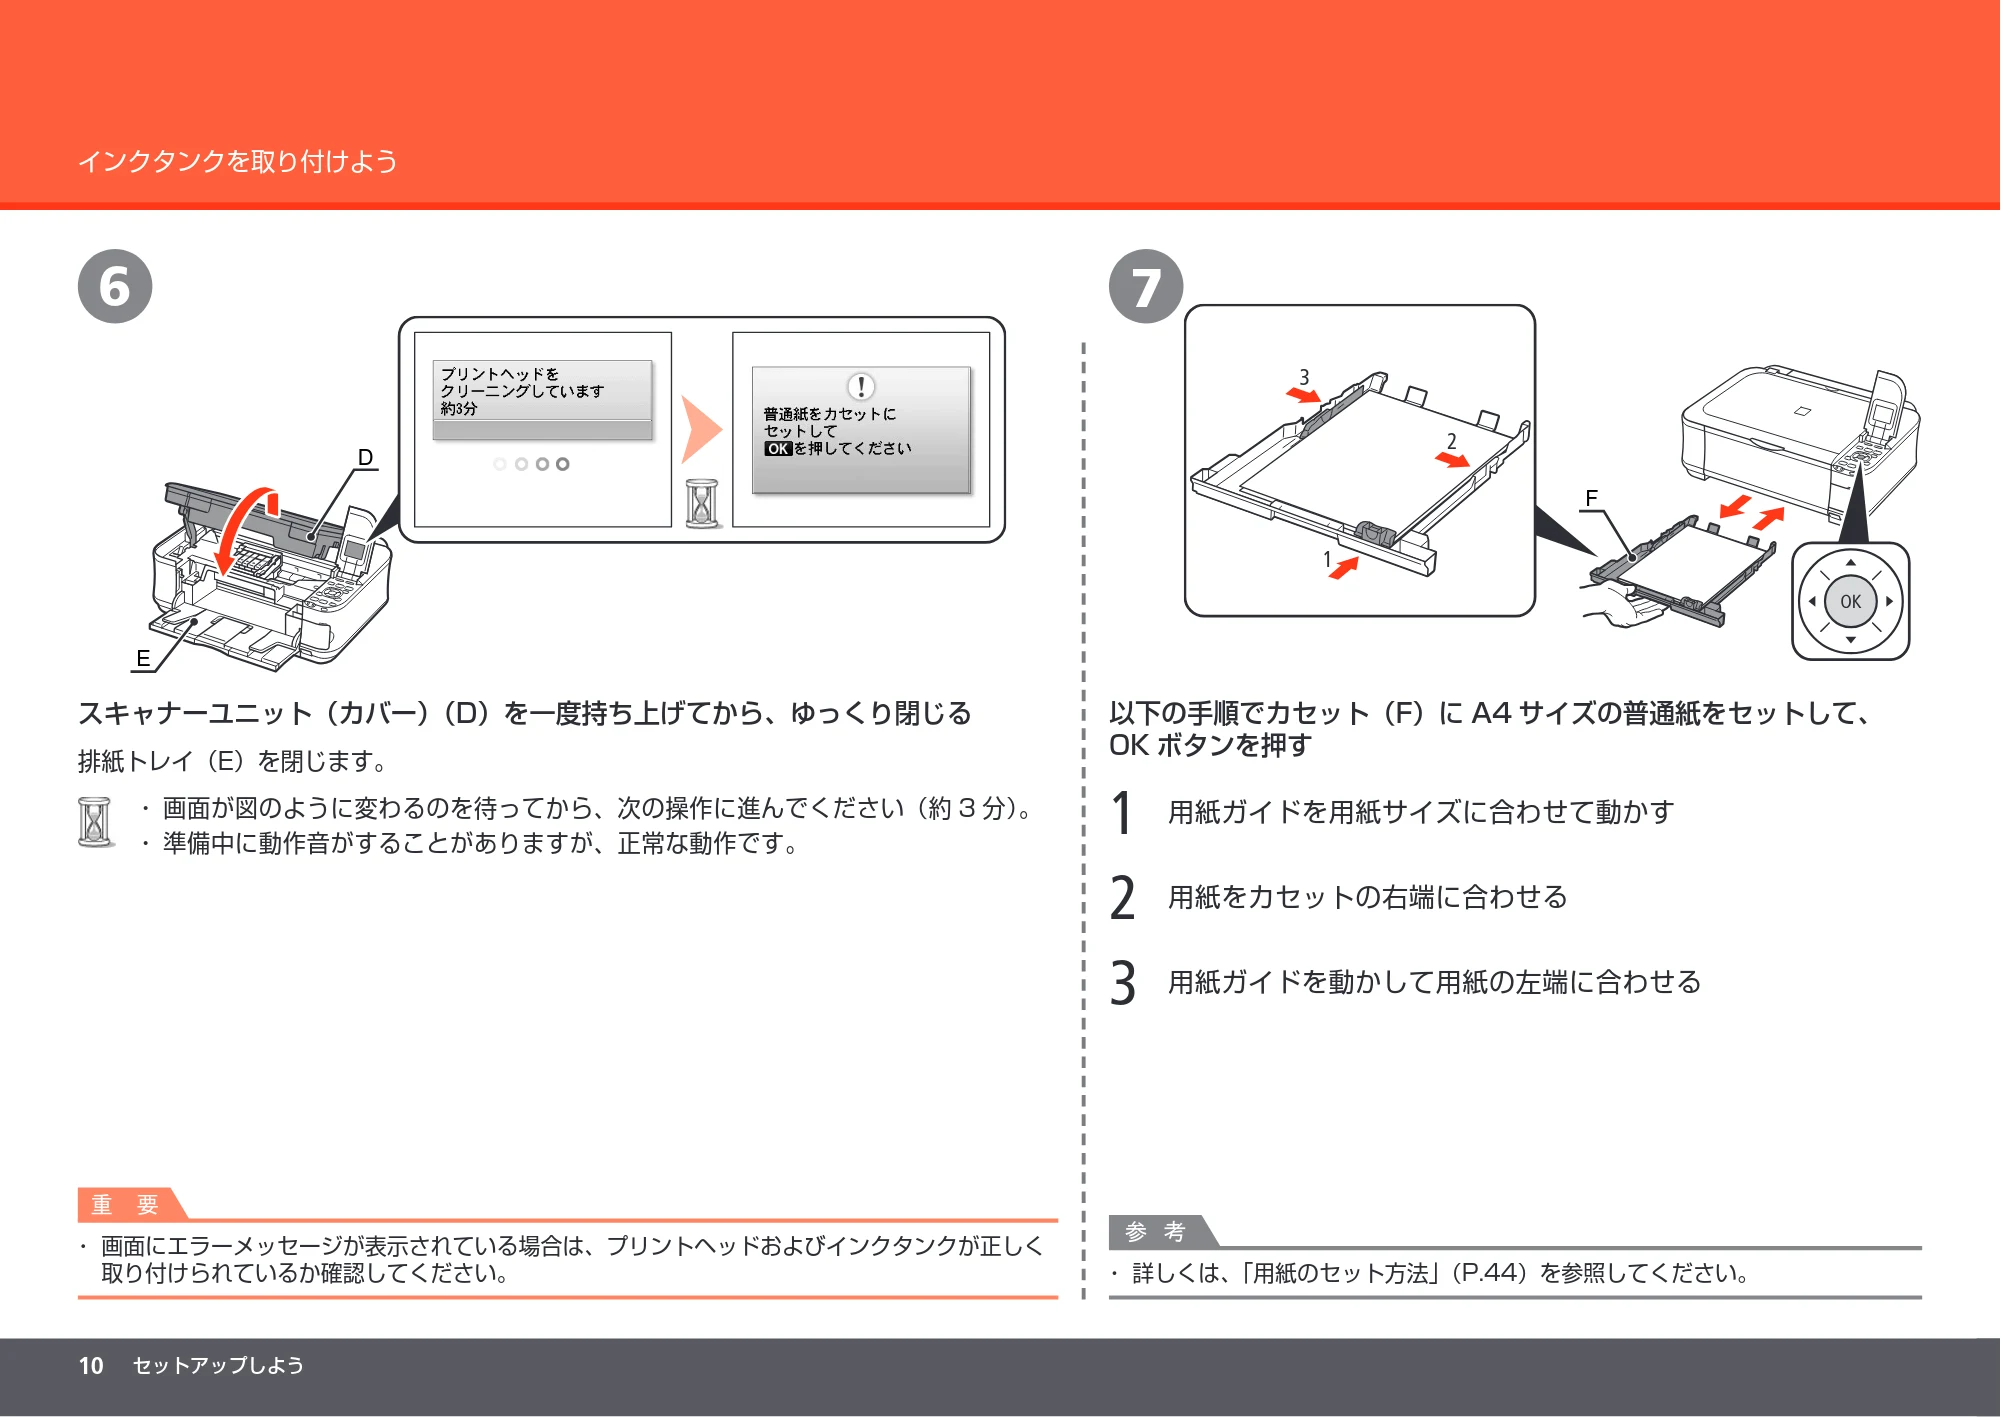Click label F next to the cassette
This screenshot has width=2001, height=1417.
(1591, 498)
